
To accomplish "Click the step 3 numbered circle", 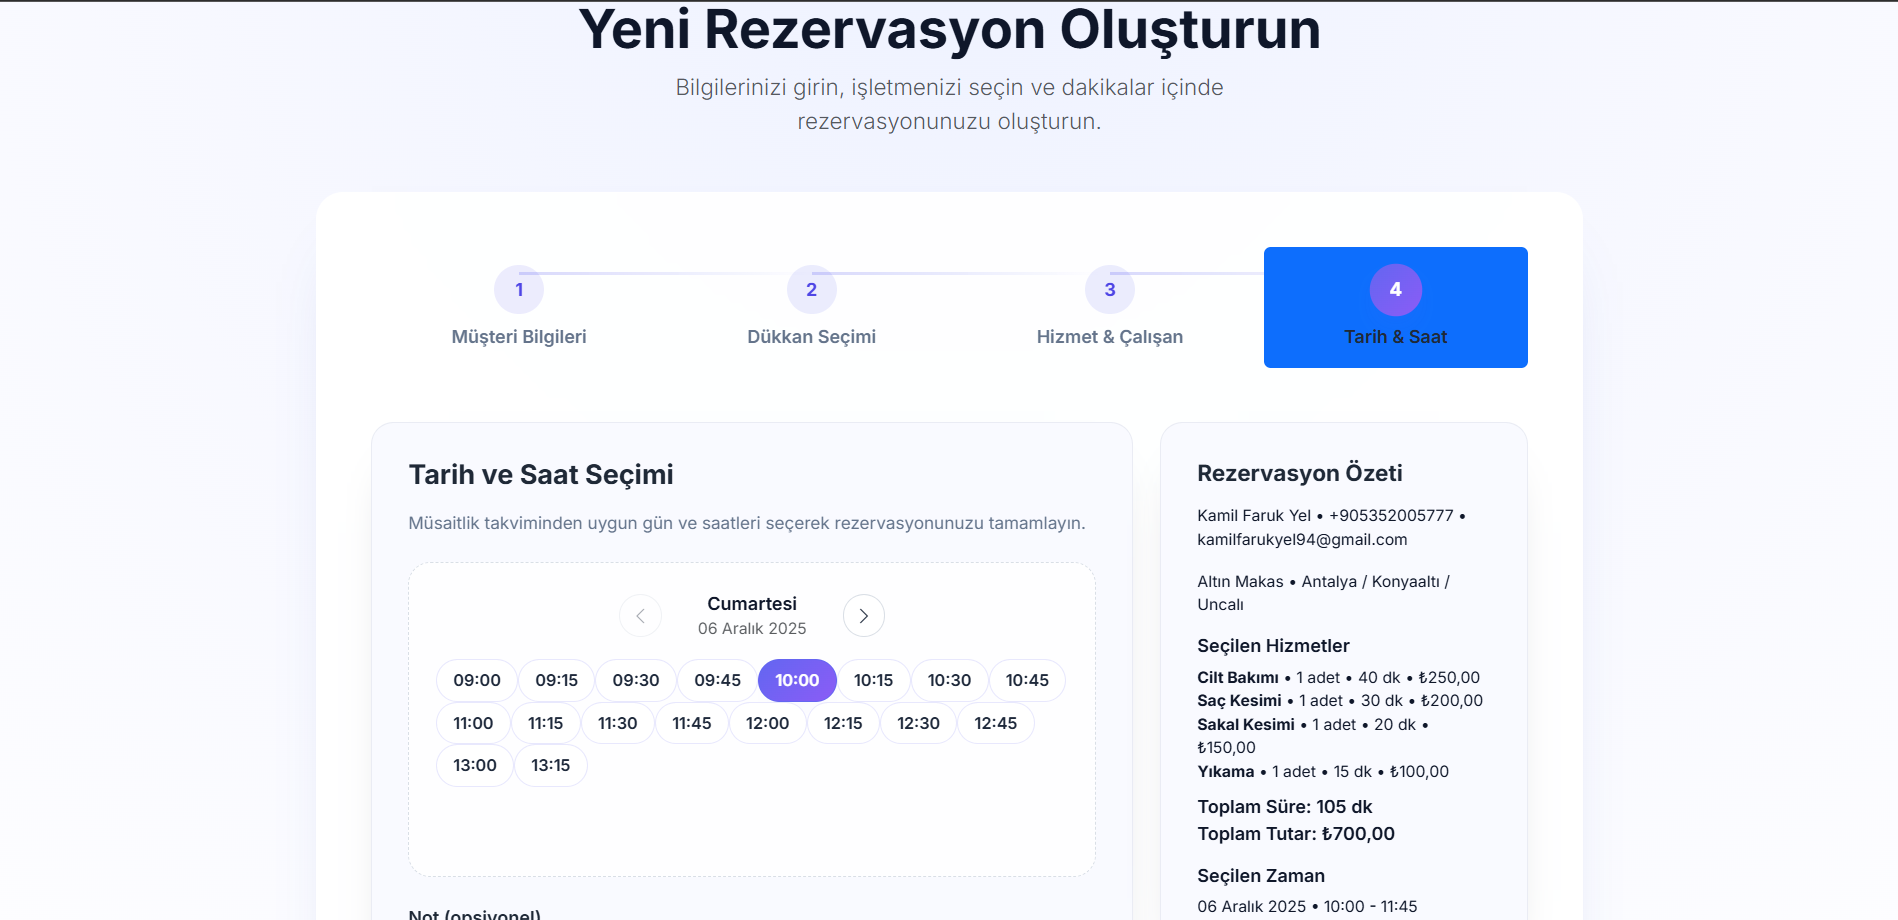I will coord(1109,289).
